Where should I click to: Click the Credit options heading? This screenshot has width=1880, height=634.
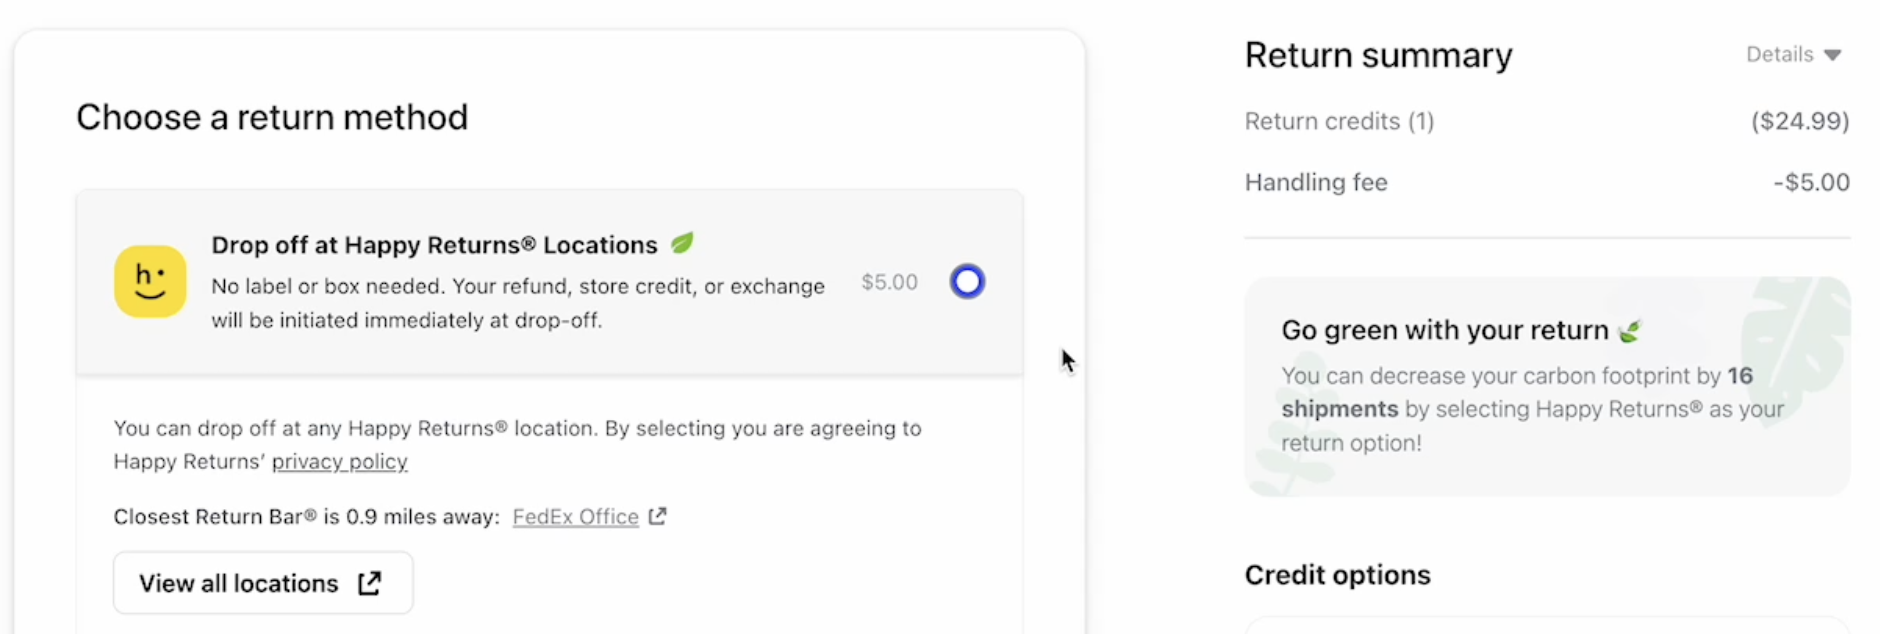[1337, 575]
